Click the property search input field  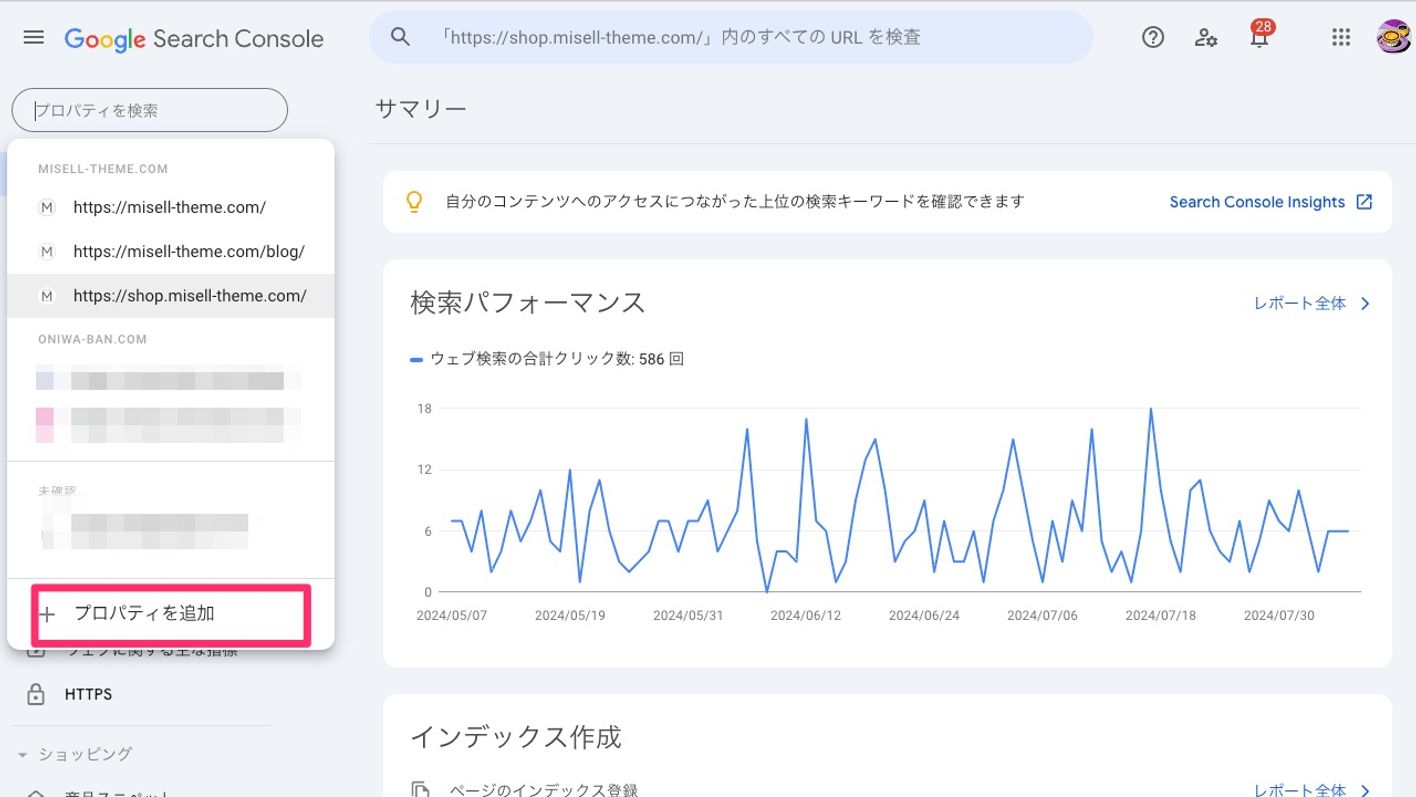click(x=150, y=110)
